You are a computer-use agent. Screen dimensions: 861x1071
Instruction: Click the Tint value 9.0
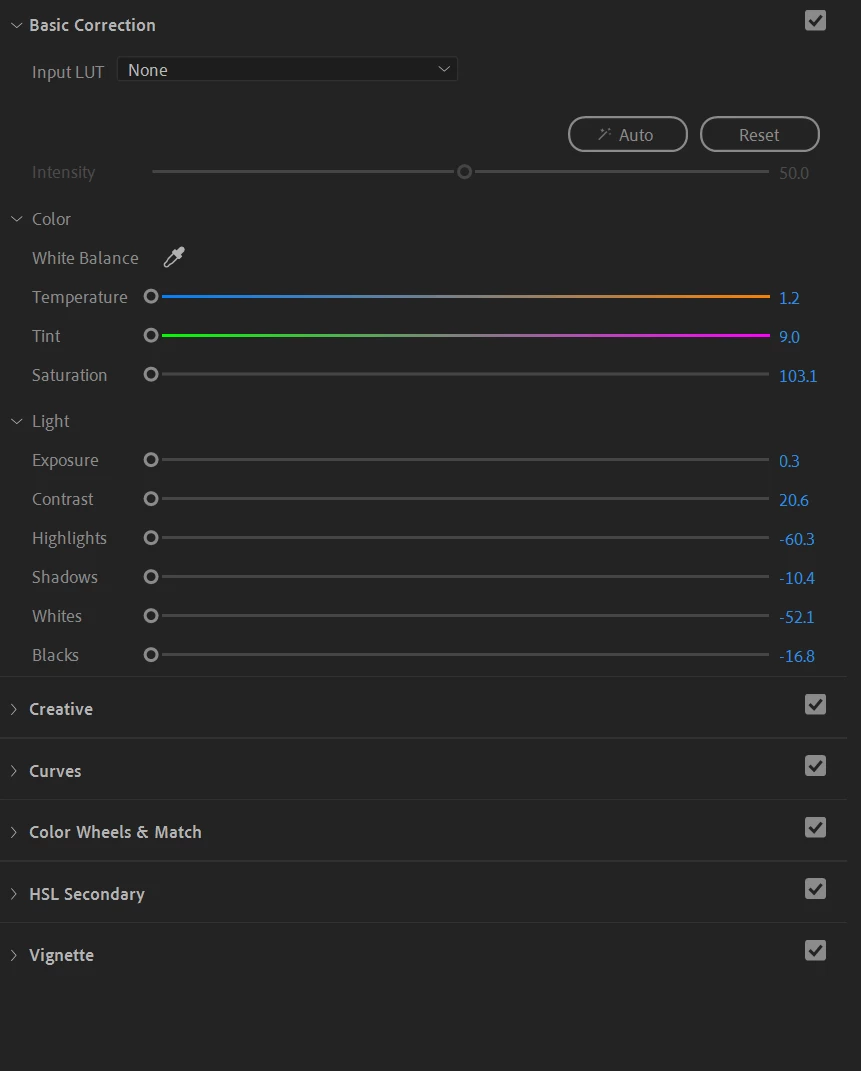tap(789, 337)
